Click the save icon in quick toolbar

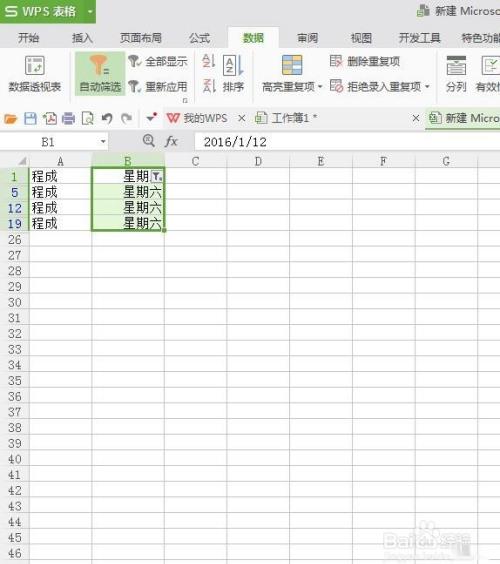pyautogui.click(x=30, y=118)
